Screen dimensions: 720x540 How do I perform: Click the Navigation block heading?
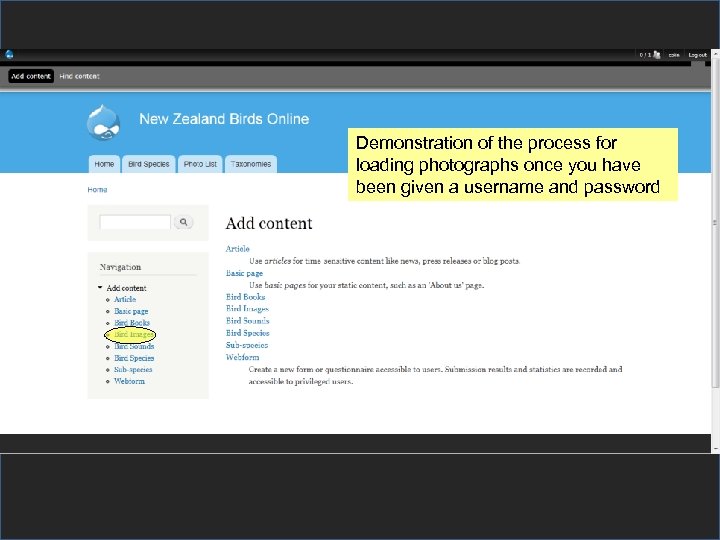[120, 267]
